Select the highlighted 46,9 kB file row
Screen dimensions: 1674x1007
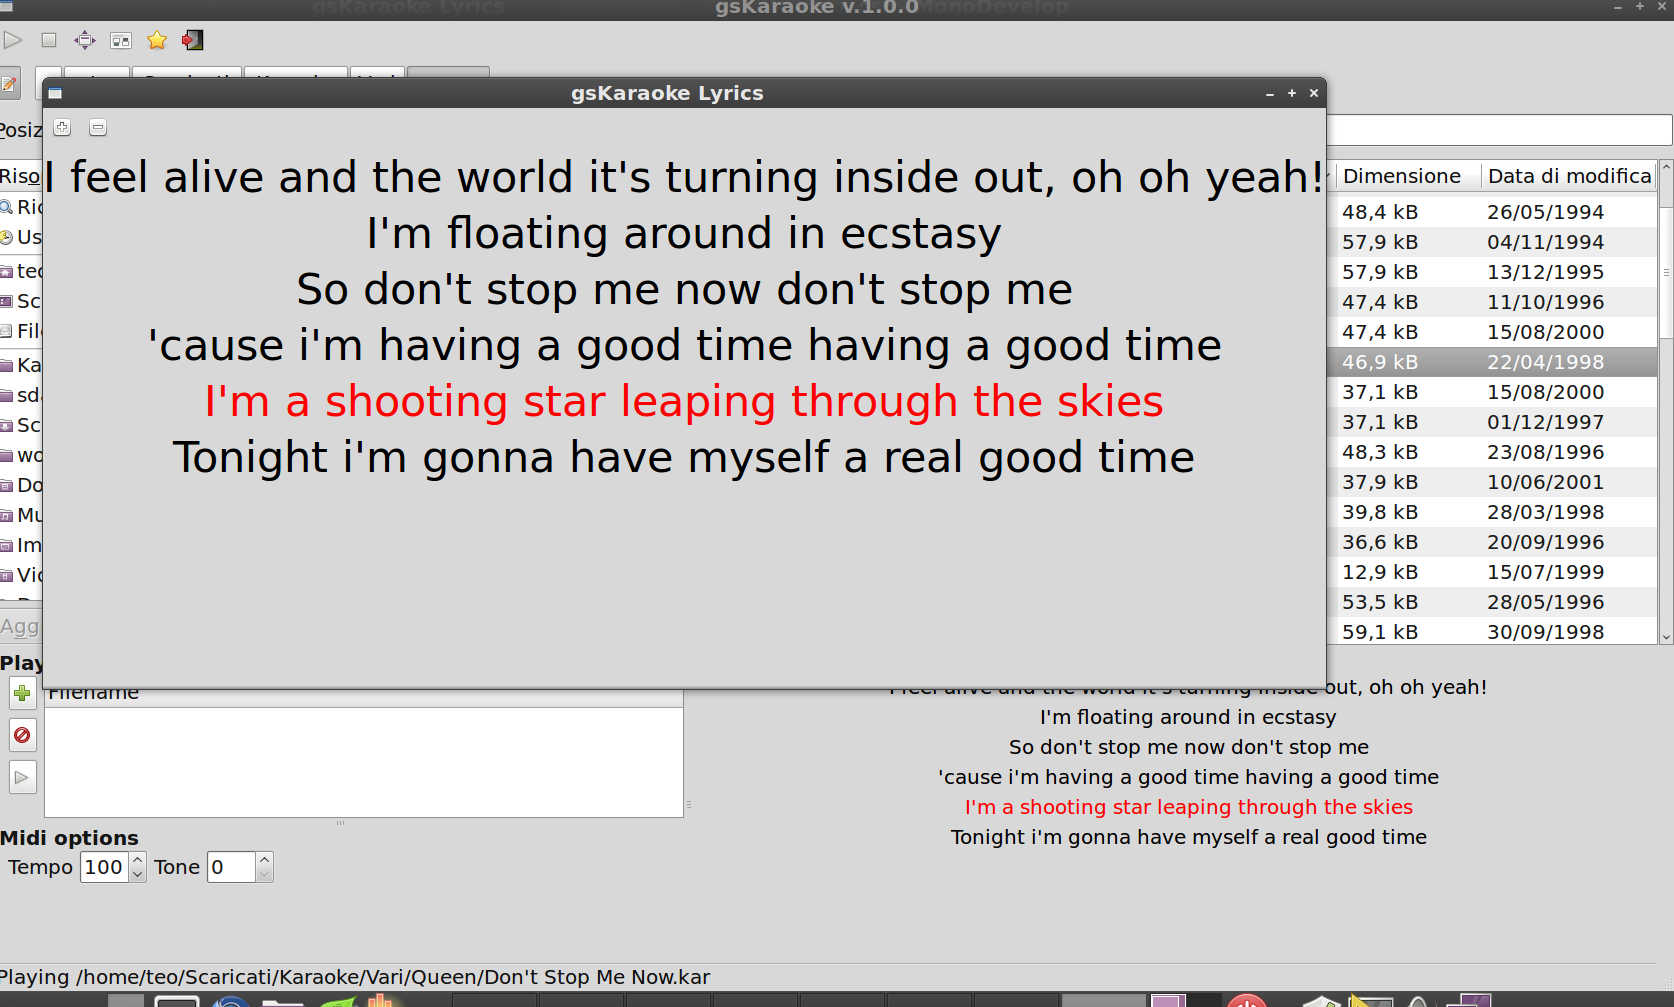pyautogui.click(x=1492, y=362)
